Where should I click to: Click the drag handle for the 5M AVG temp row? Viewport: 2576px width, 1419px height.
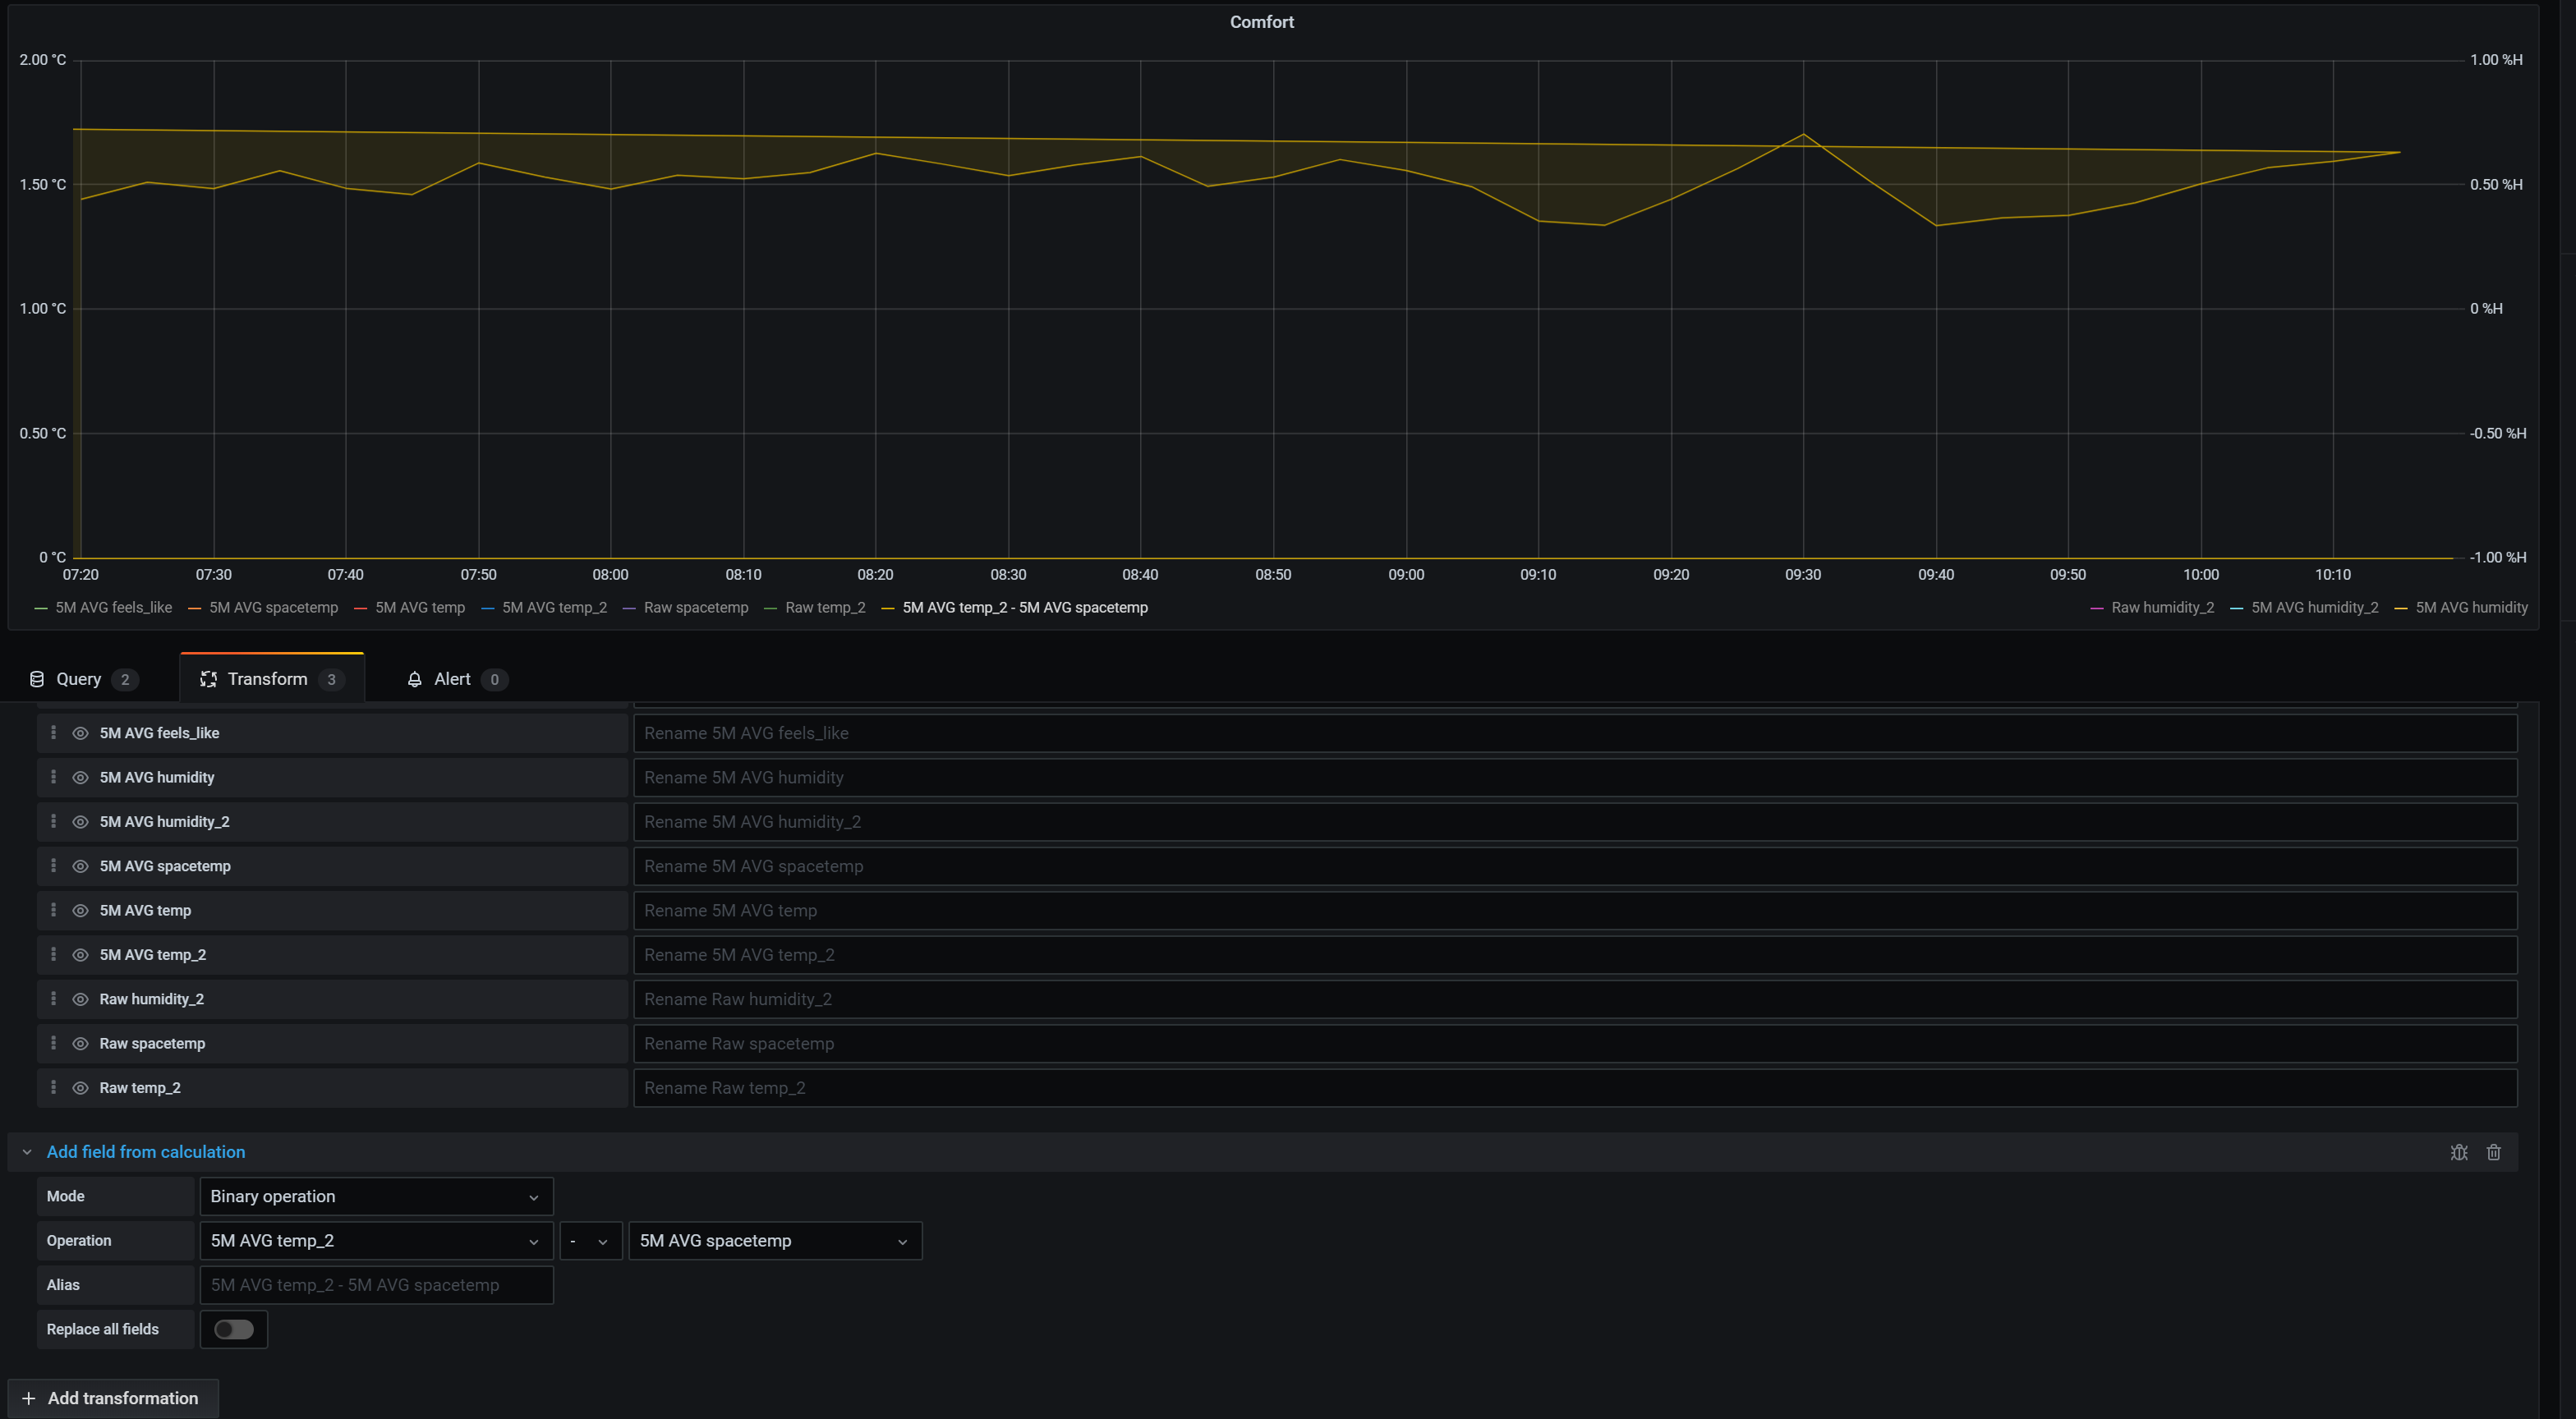tap(54, 910)
